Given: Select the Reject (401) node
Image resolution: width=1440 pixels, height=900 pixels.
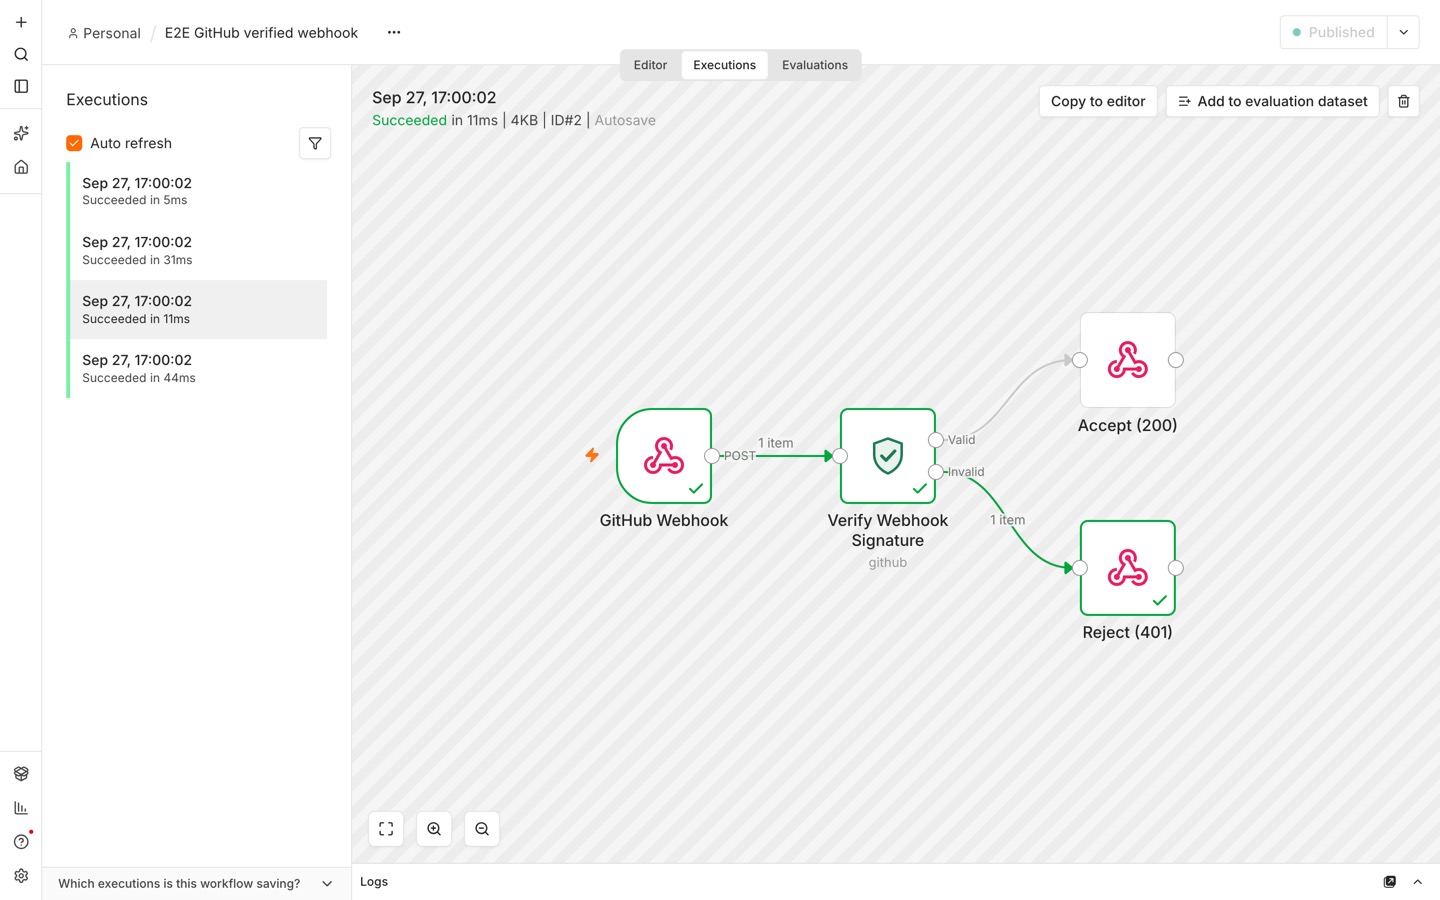Looking at the screenshot, I should pyautogui.click(x=1128, y=568).
